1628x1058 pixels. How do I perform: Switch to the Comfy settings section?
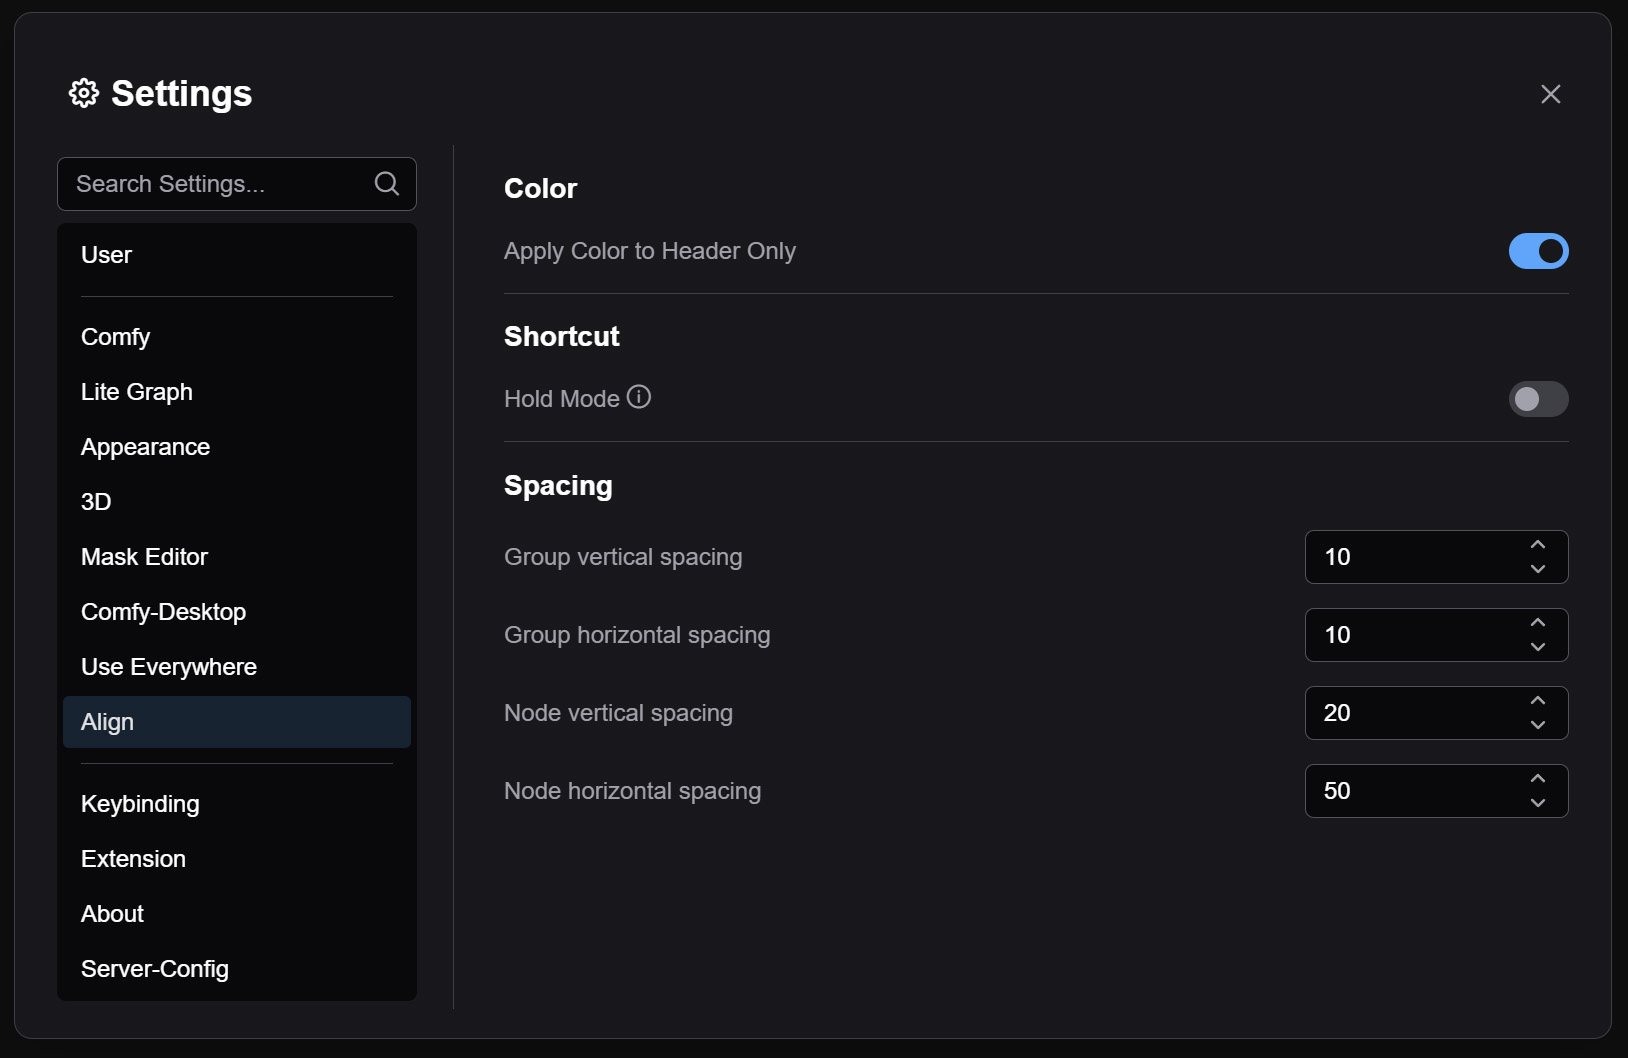pyautogui.click(x=115, y=336)
